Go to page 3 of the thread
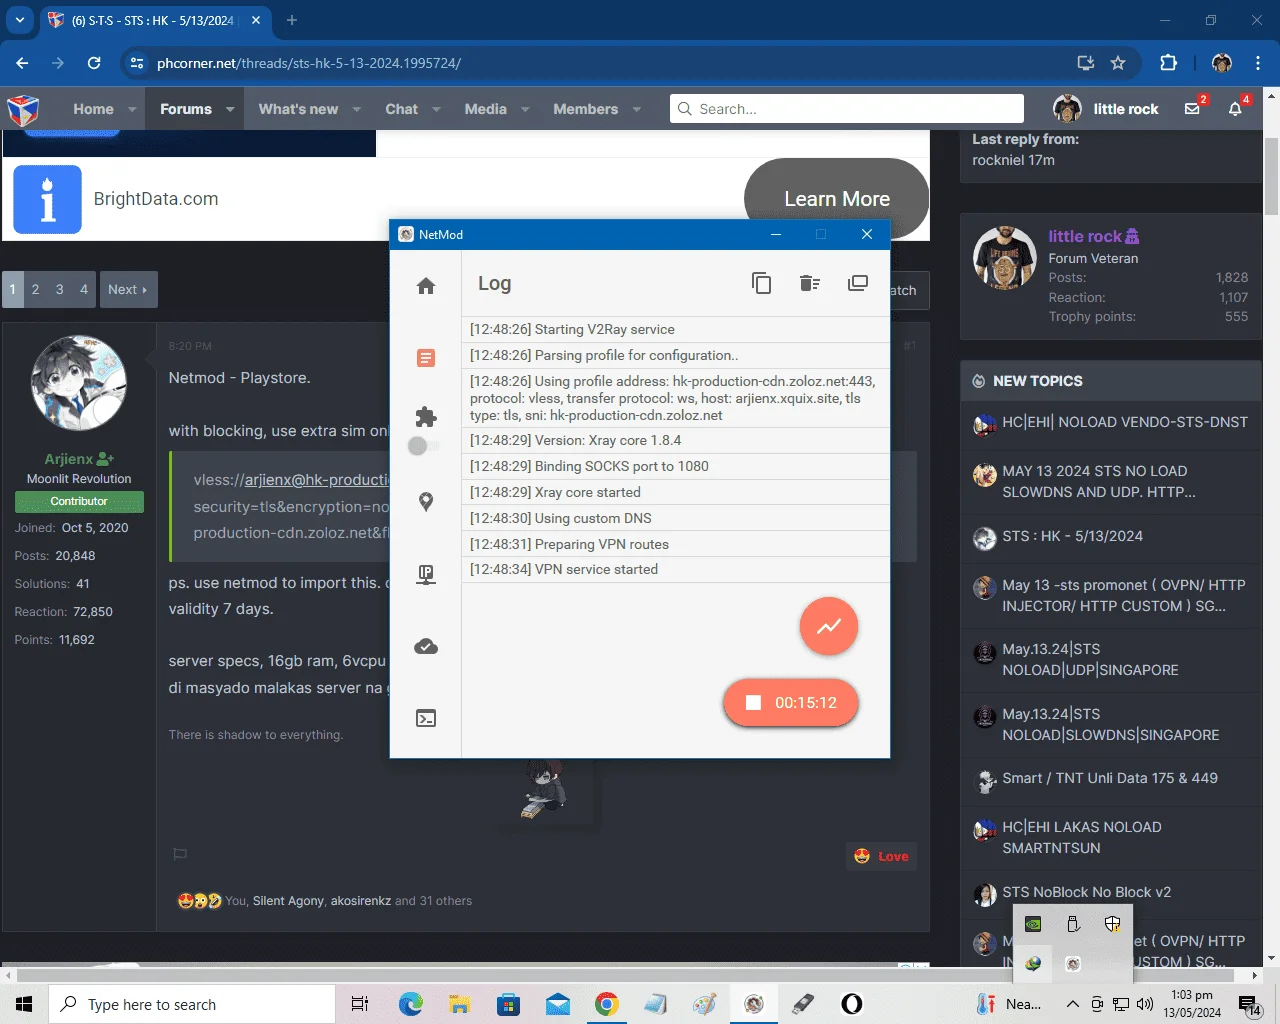Viewport: 1280px width, 1024px height. tap(59, 289)
